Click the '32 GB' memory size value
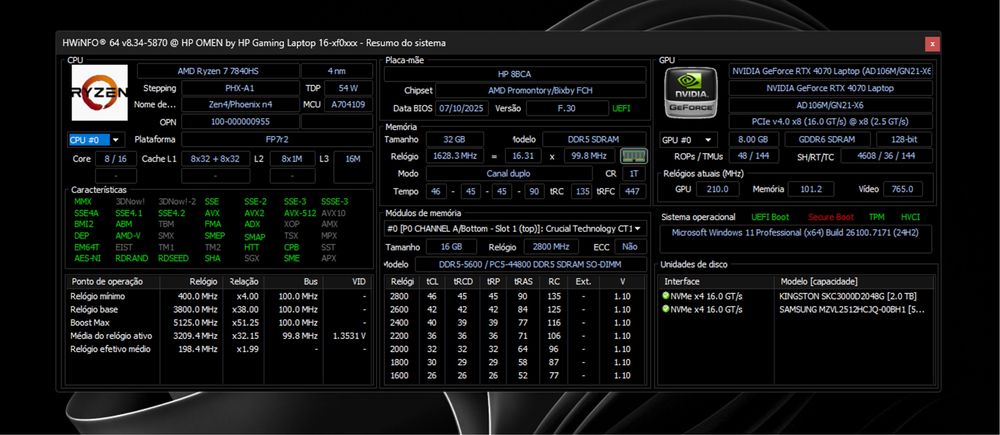1000x435 pixels. click(x=455, y=139)
